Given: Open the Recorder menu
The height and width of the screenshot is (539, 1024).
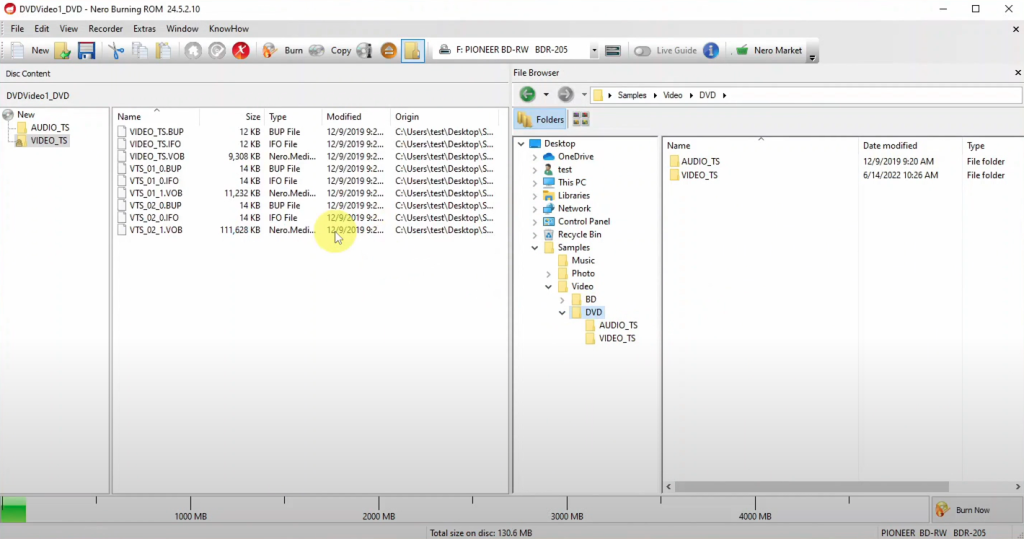Looking at the screenshot, I should click(105, 29).
